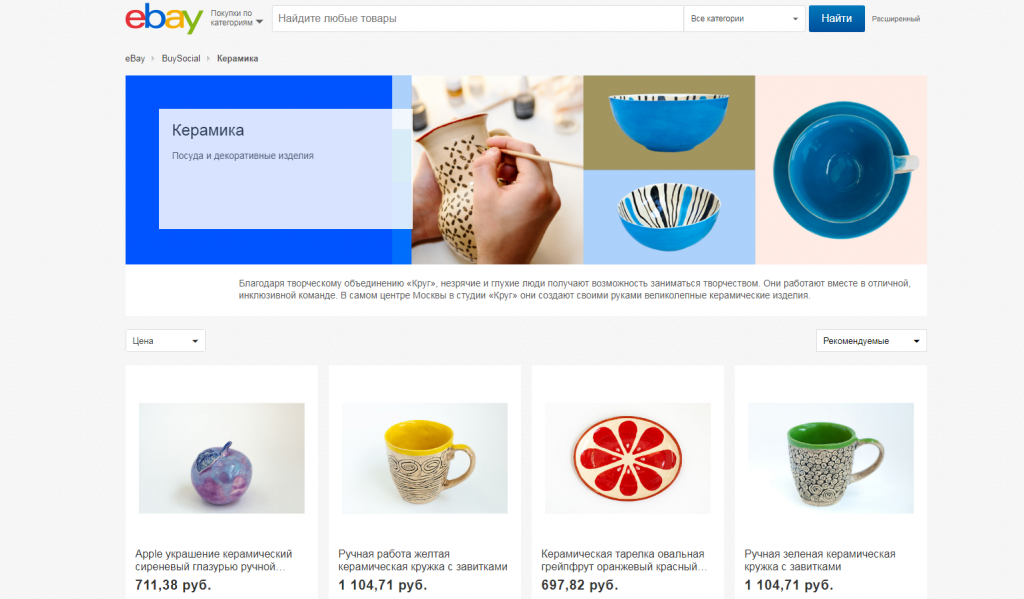Open the yellow ceramic mug thumbnail
Image resolution: width=1024 pixels, height=599 pixels.
click(424, 458)
